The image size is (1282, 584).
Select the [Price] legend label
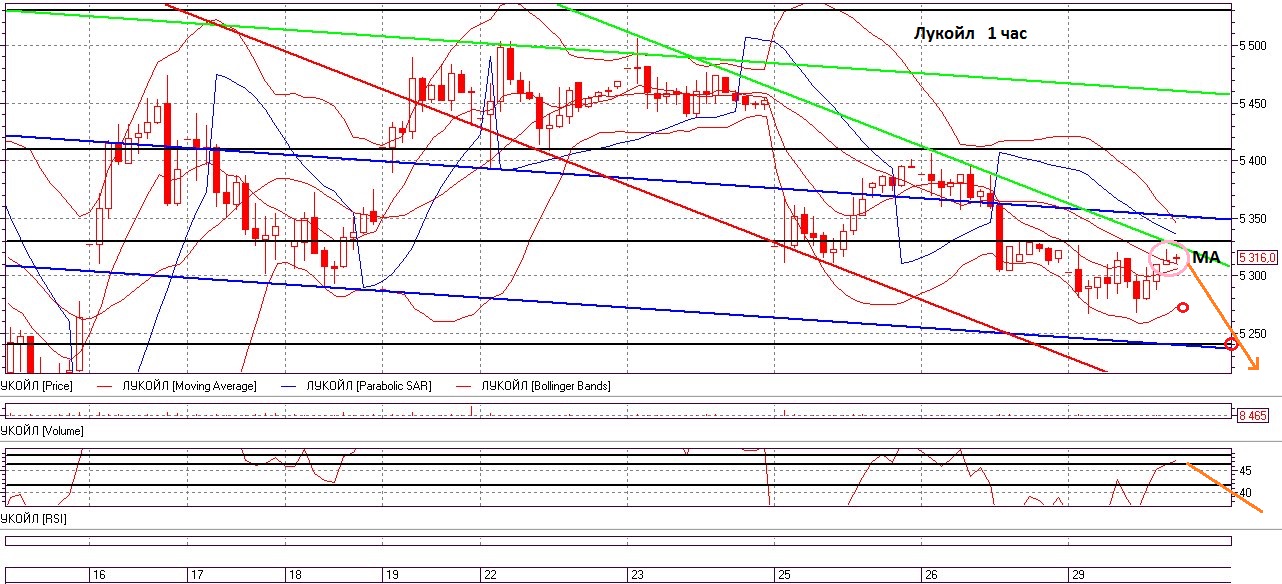[37, 386]
